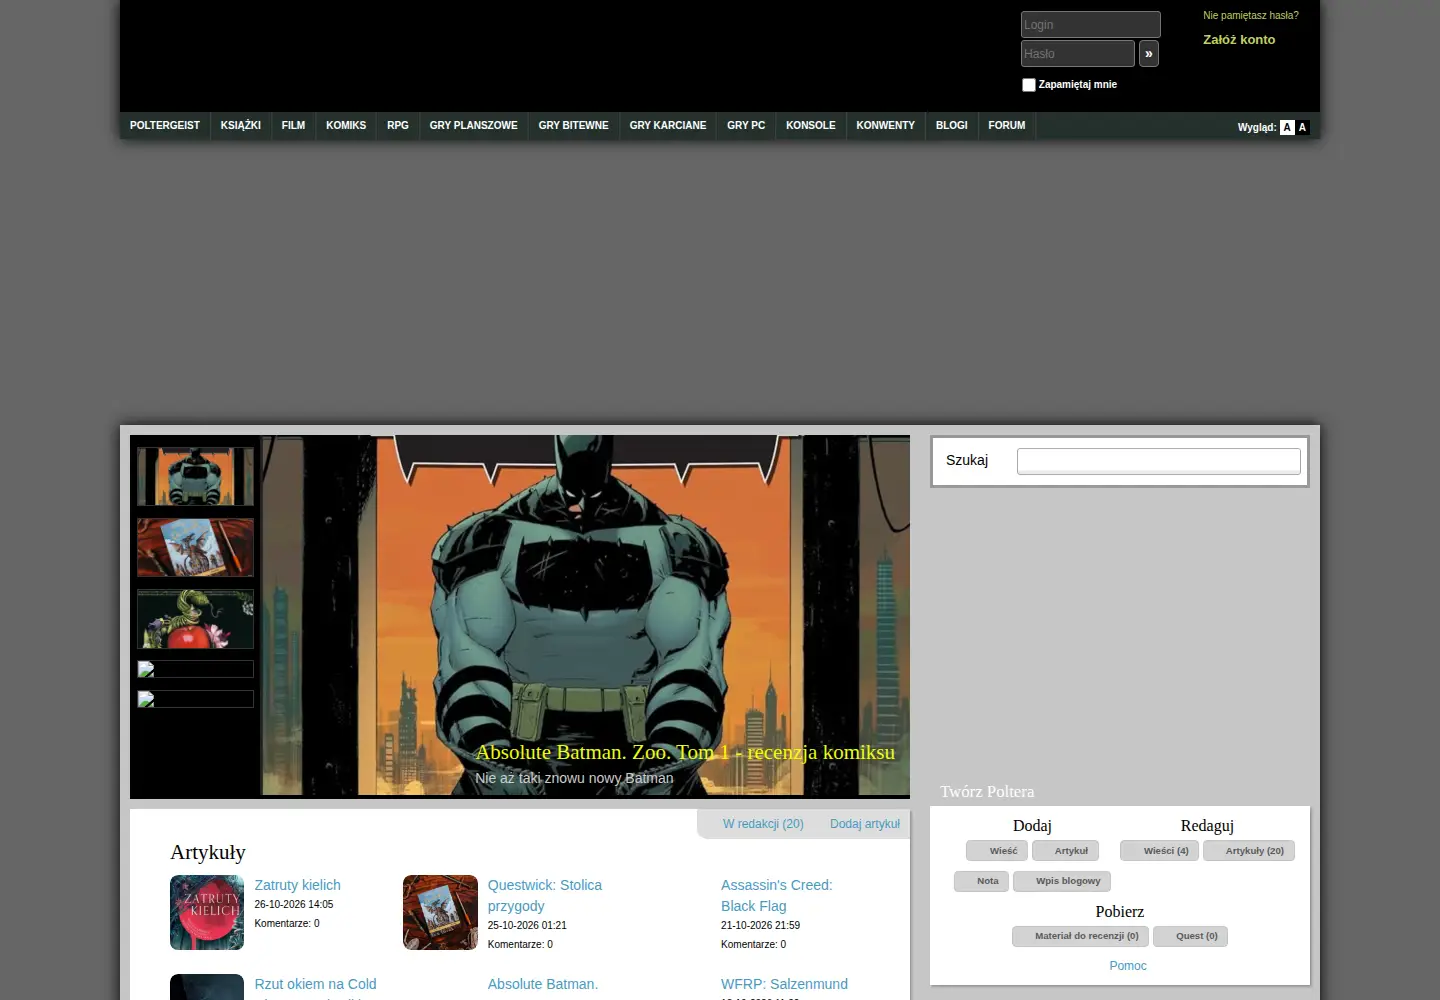Image resolution: width=1440 pixels, height=1000 pixels.
Task: Go to KONWENTY section
Action: (x=886, y=126)
